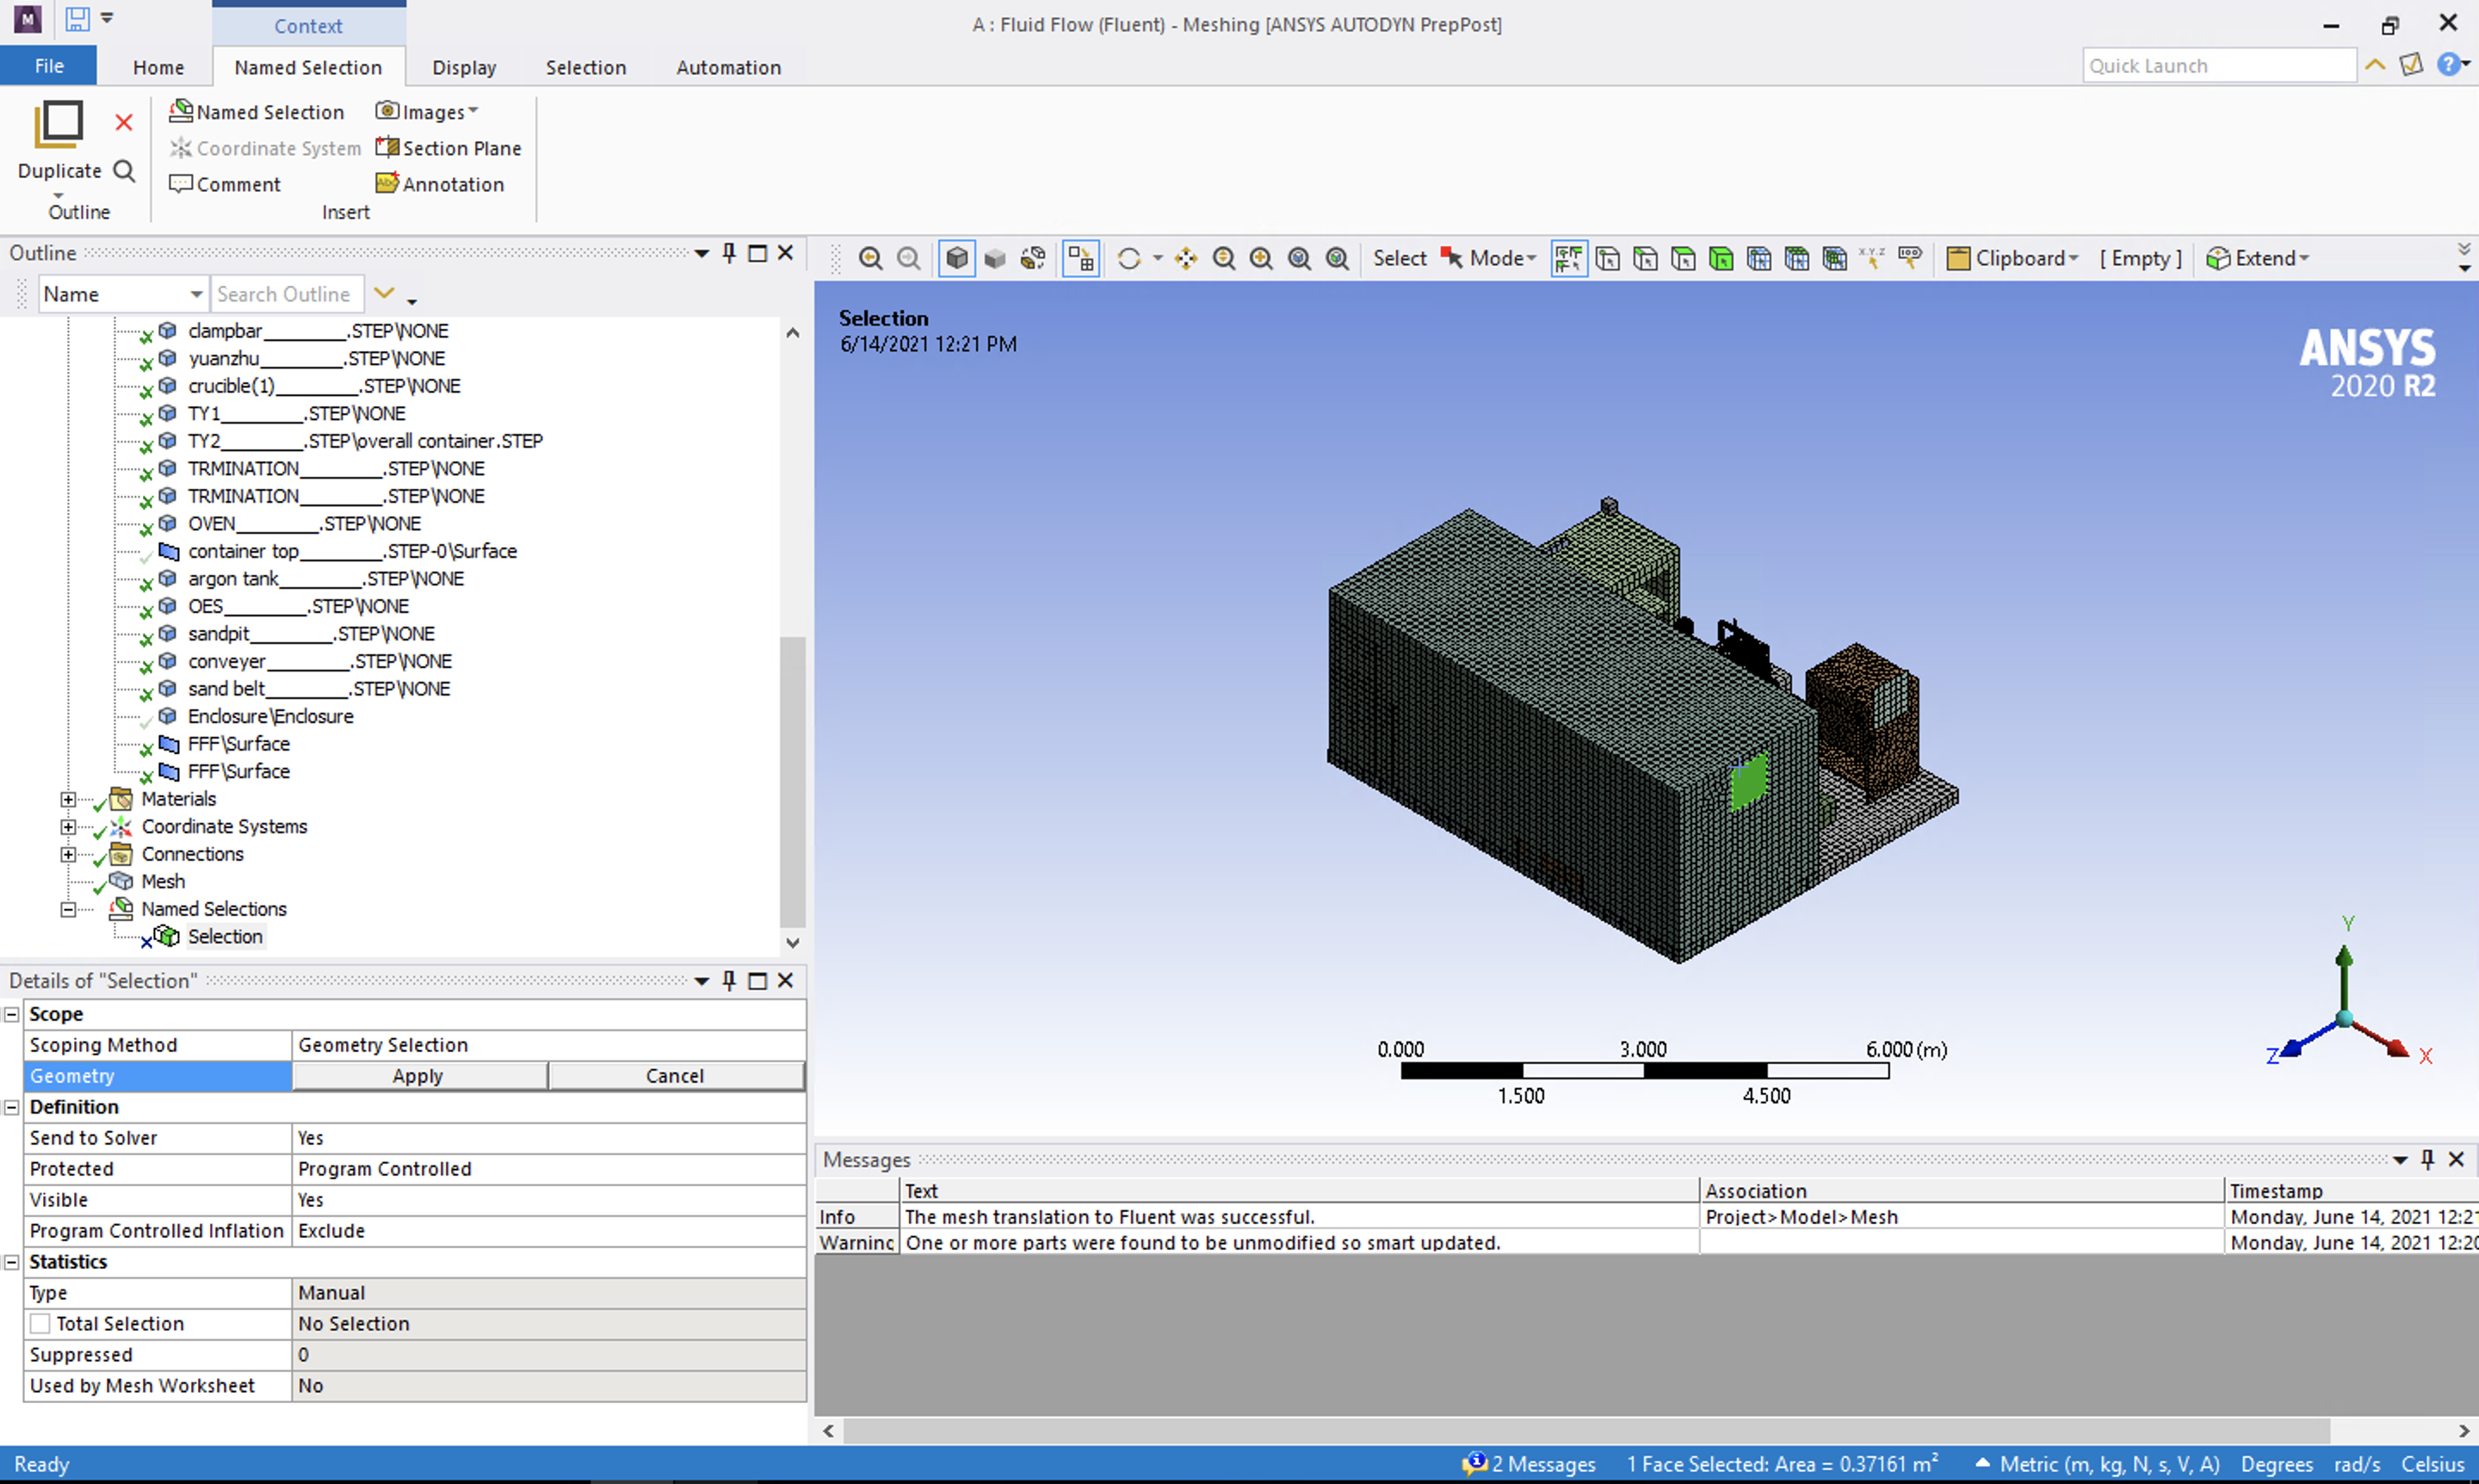Collapse the Statistics section in Details
The image size is (2479, 1484).
[x=12, y=1263]
